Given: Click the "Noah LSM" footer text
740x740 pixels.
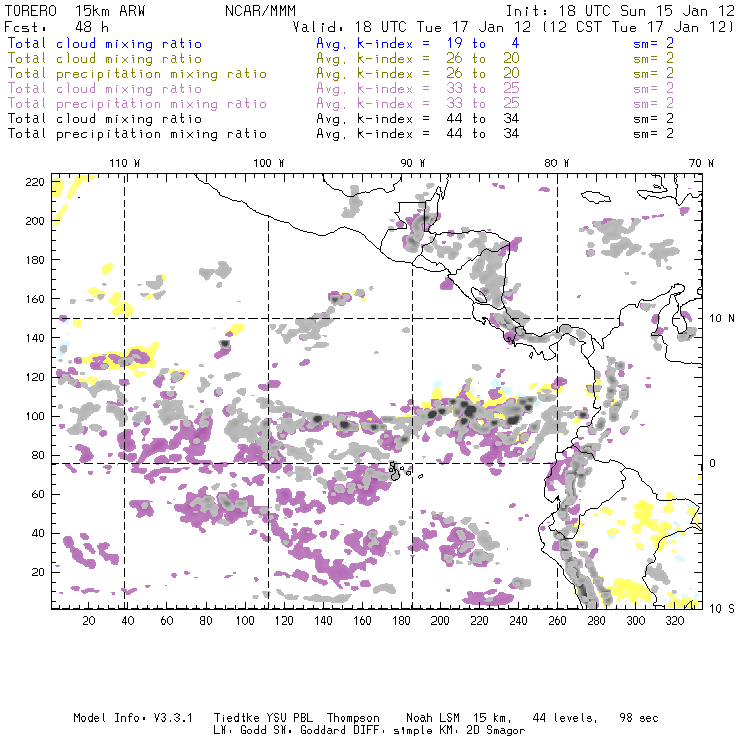Looking at the screenshot, I should [x=433, y=718].
